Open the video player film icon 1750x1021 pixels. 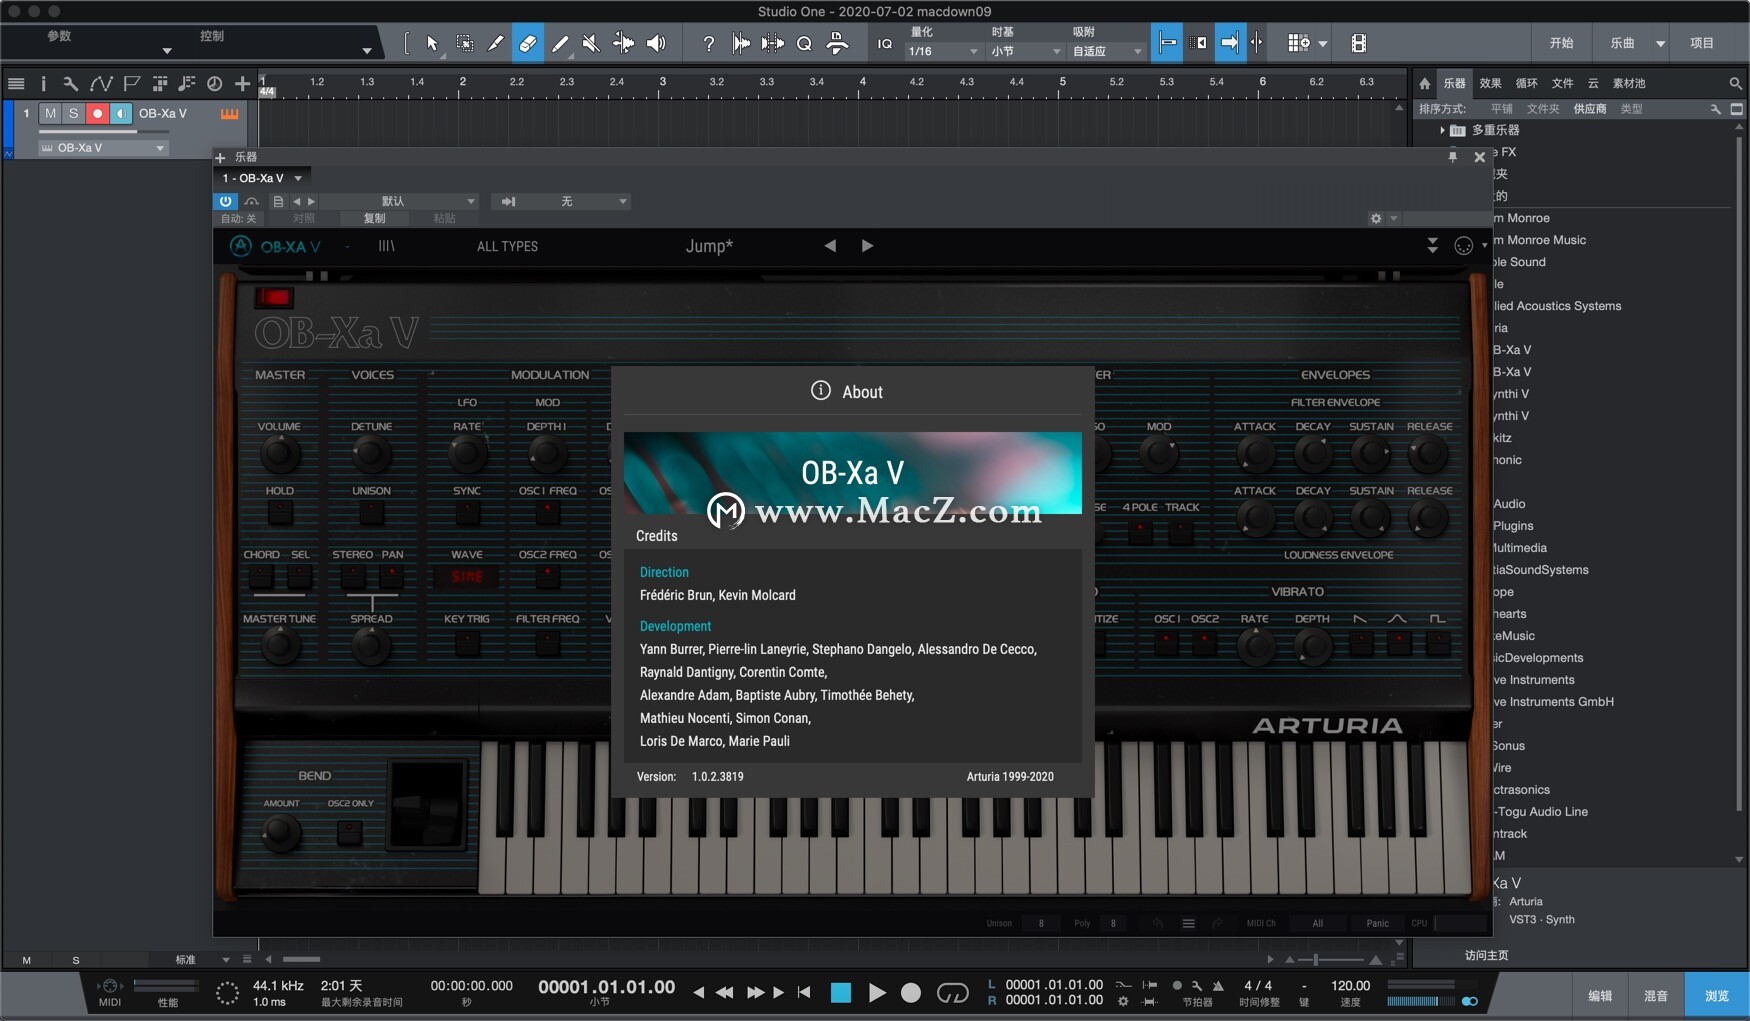(1358, 43)
